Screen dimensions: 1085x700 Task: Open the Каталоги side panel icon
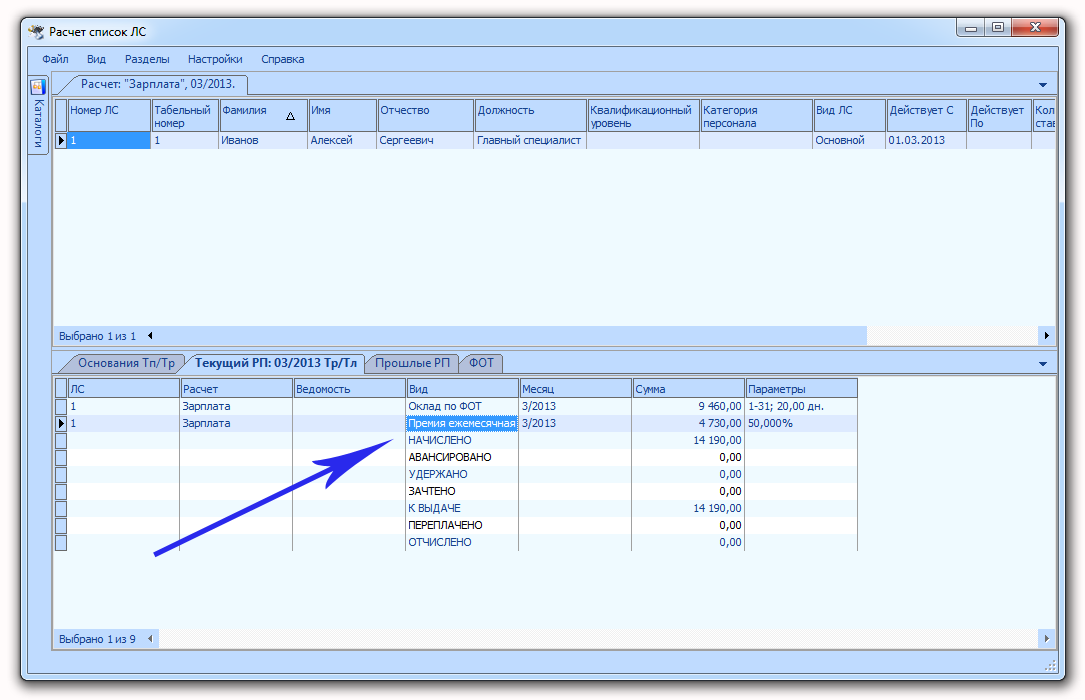click(38, 87)
